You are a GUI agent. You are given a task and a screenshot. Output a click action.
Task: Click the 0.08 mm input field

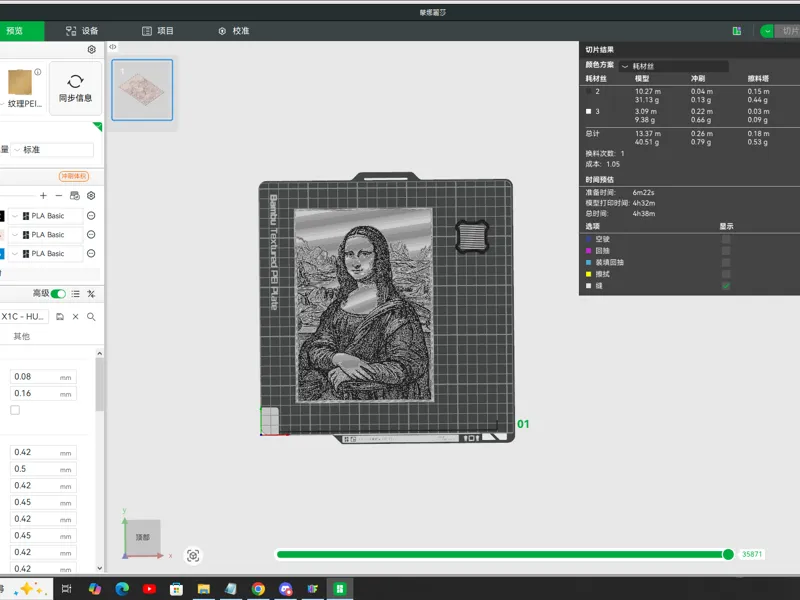point(43,377)
